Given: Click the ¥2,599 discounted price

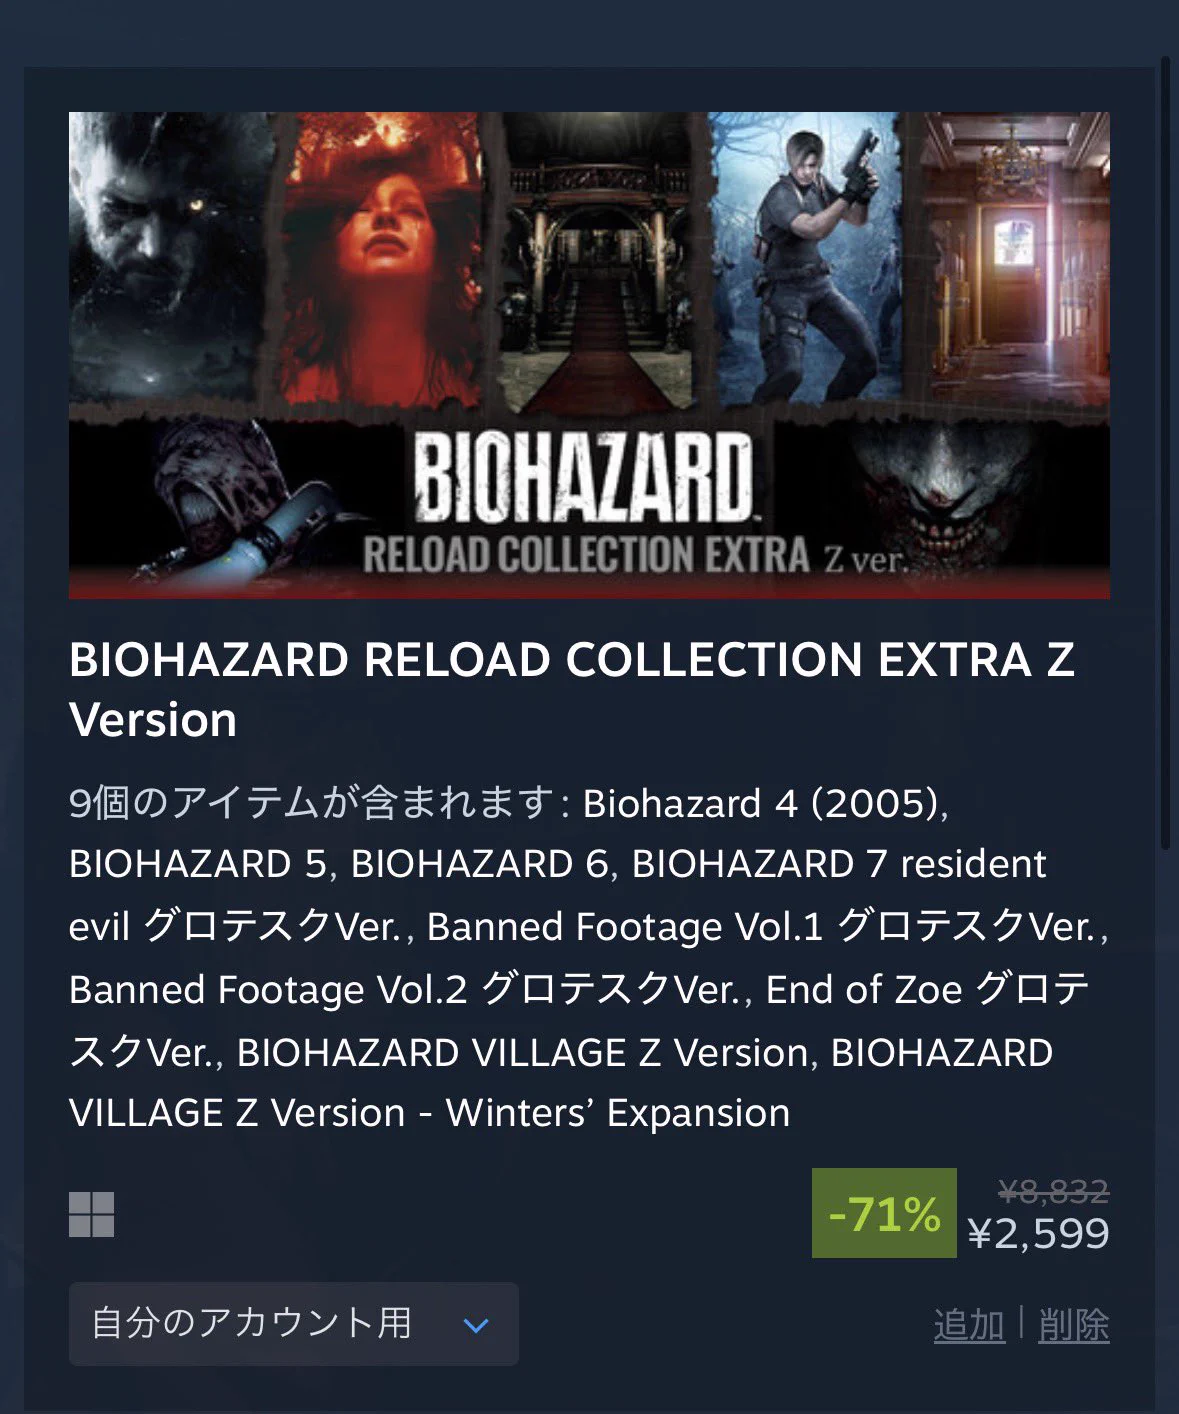Looking at the screenshot, I should [1038, 1233].
